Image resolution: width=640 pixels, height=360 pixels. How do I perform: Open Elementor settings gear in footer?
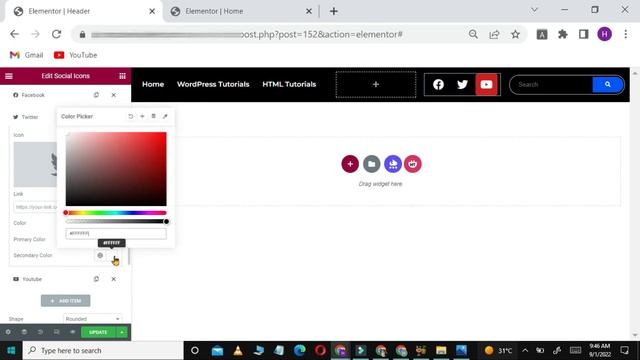[8, 332]
